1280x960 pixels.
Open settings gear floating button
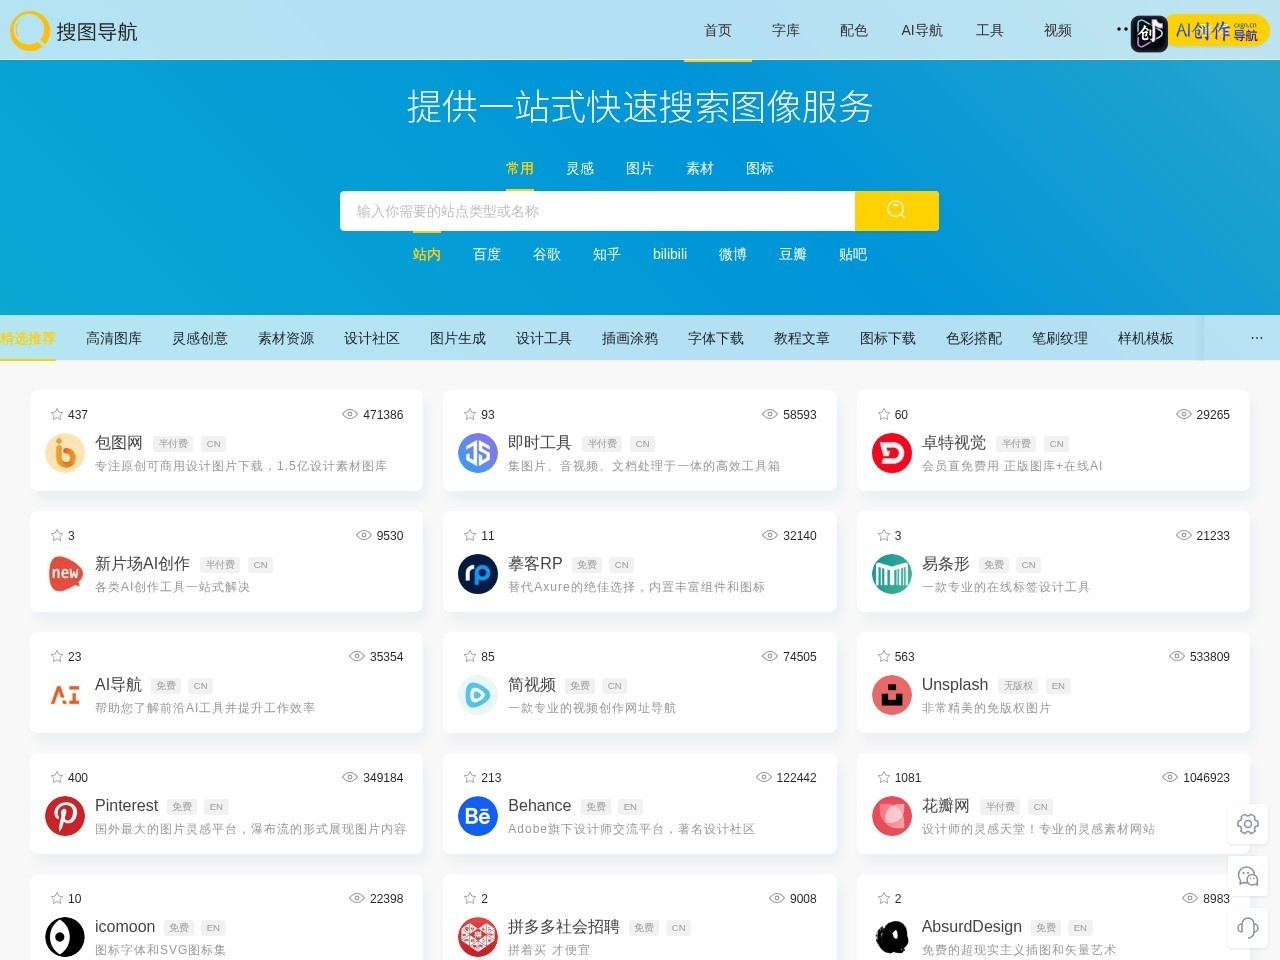click(x=1248, y=824)
